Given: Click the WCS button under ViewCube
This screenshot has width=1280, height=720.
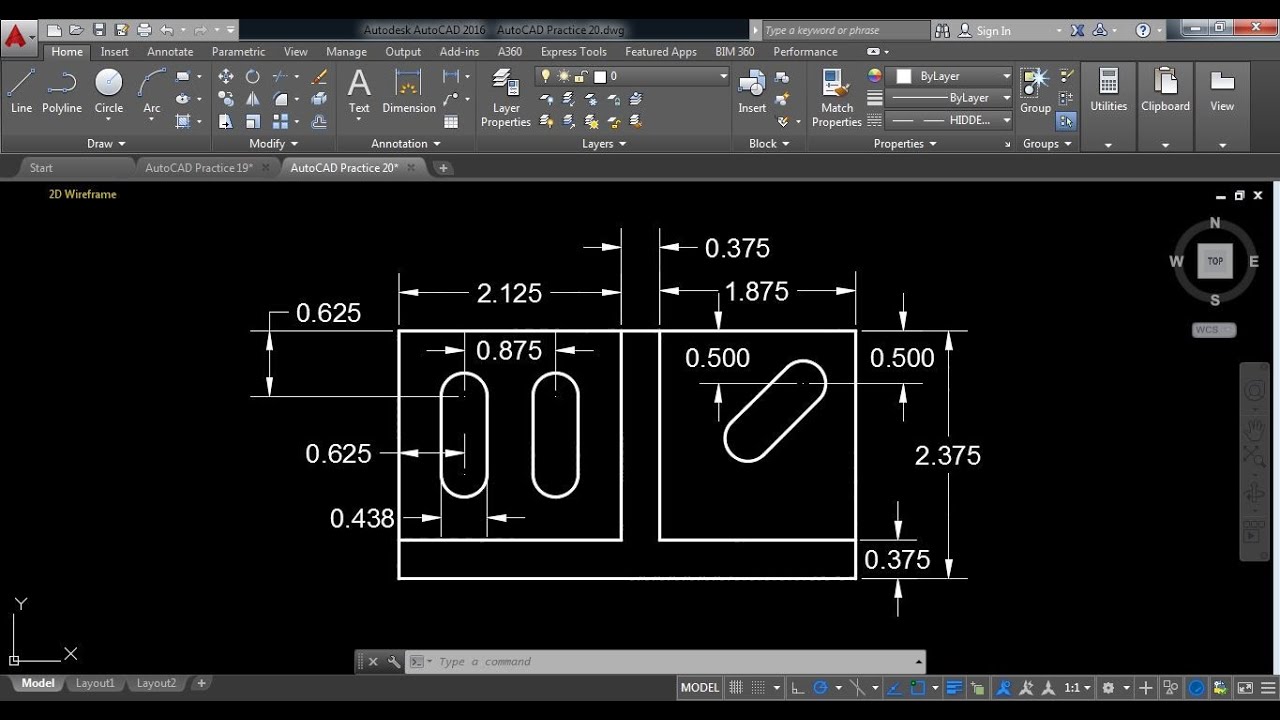Looking at the screenshot, I should click(1214, 330).
